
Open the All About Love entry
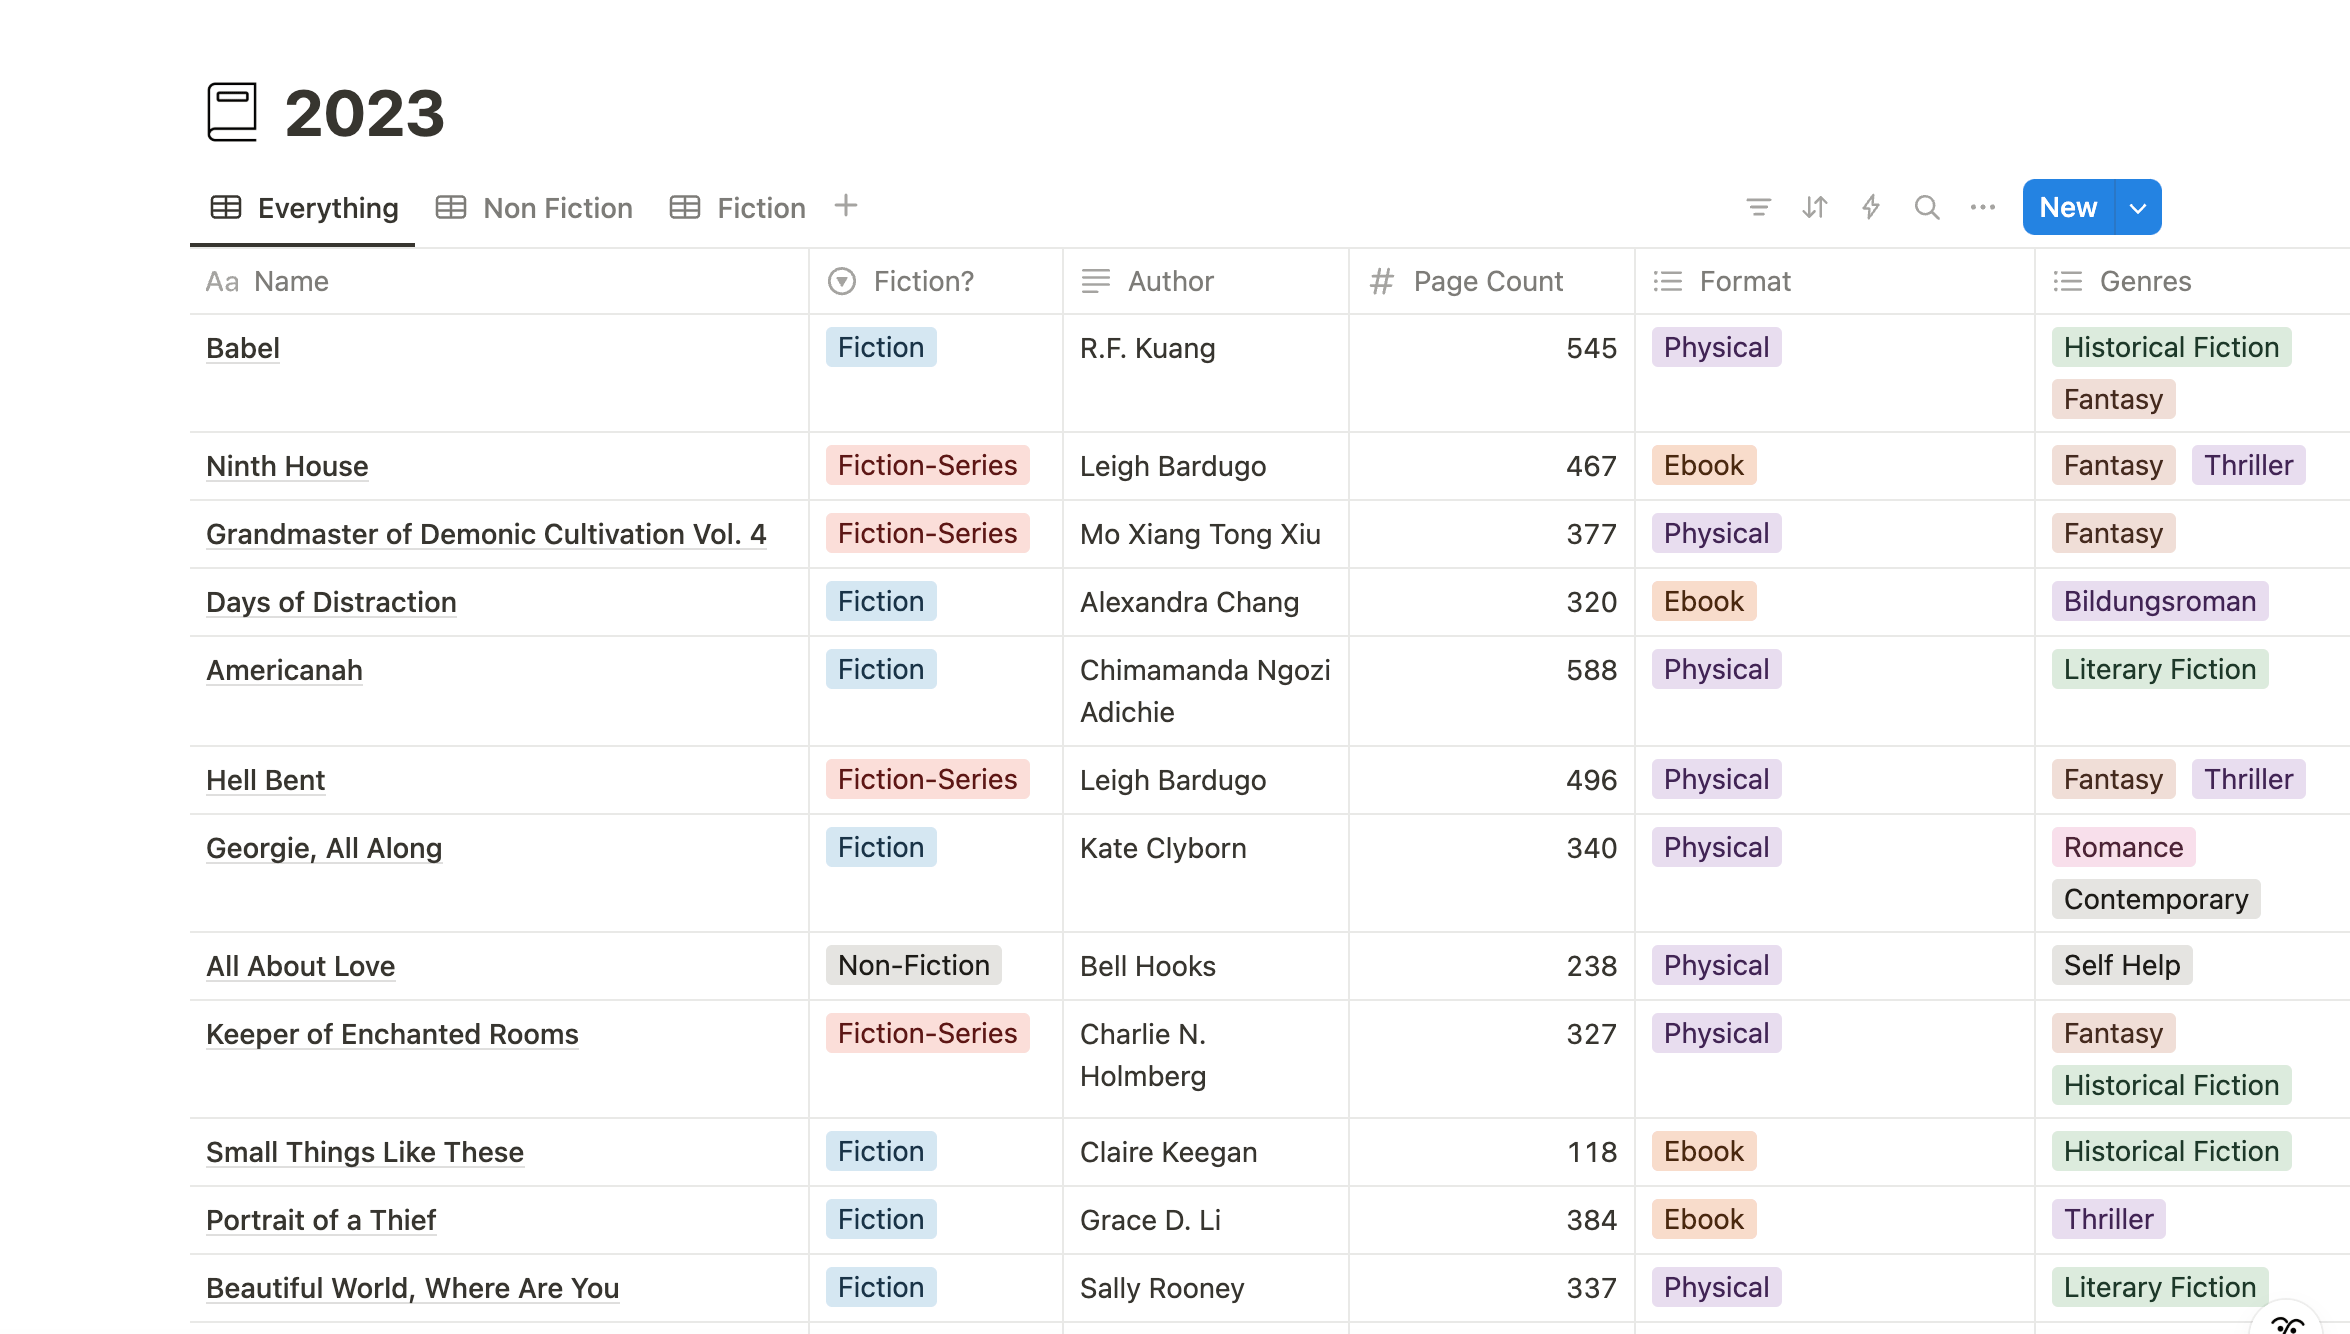coord(300,966)
